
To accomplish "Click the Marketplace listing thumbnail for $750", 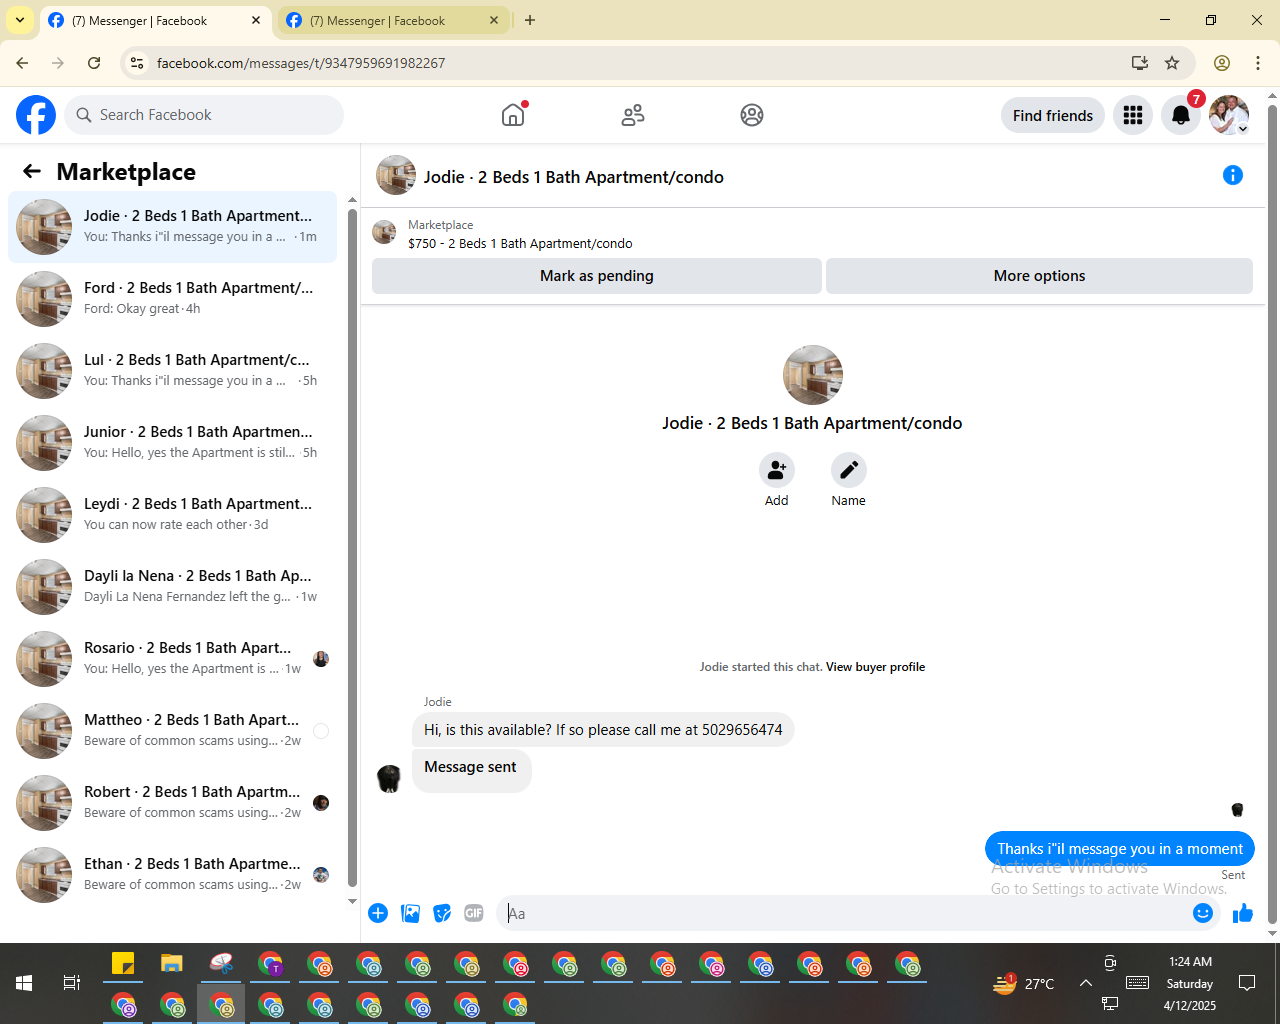I will point(384,233).
